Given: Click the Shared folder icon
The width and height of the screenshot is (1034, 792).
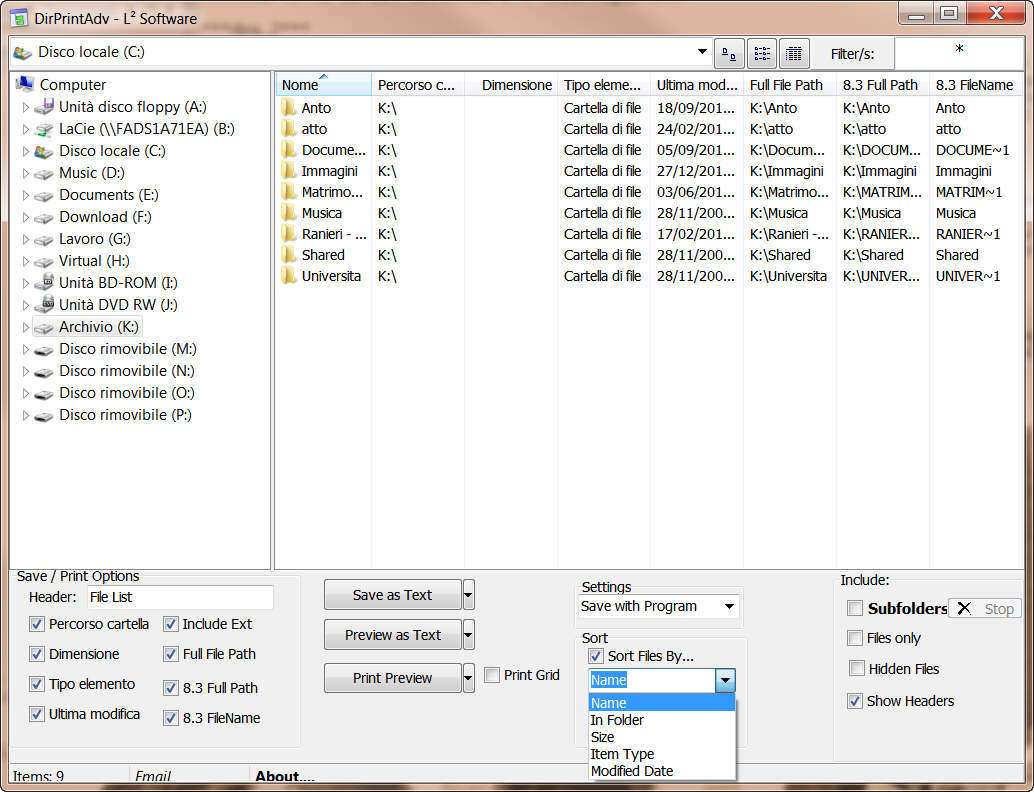Looking at the screenshot, I should pos(289,255).
